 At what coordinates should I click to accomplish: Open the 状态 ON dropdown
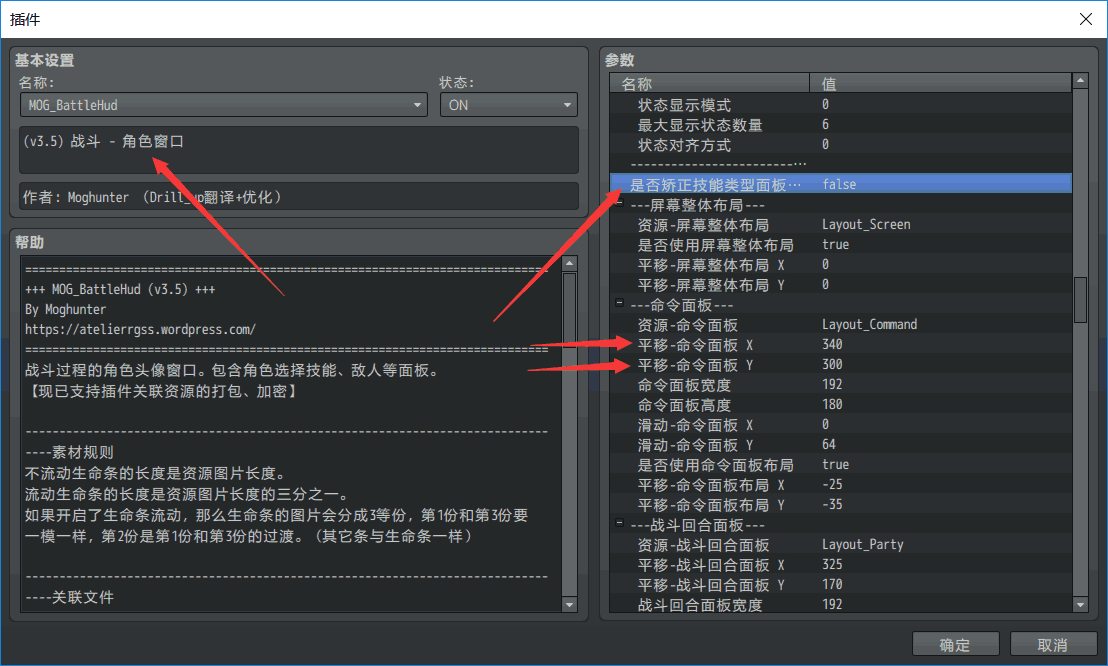pos(508,105)
